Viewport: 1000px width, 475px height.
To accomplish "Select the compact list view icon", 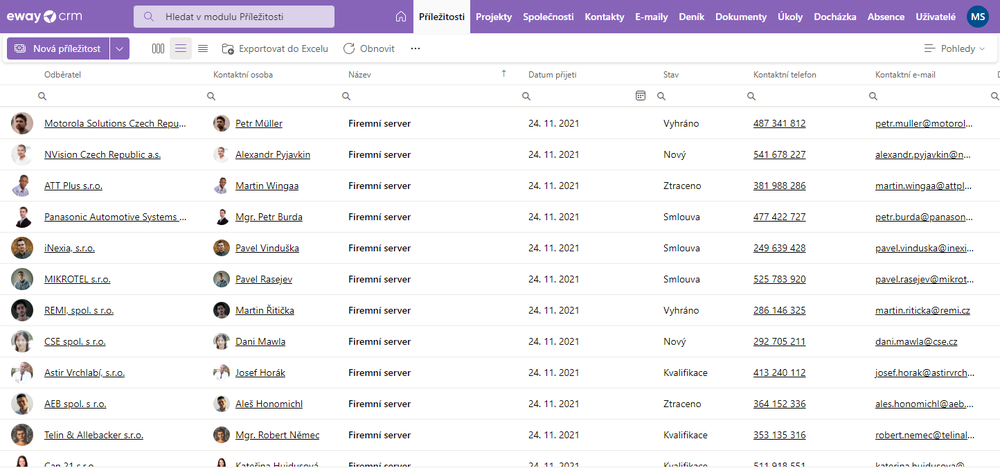I will click(x=203, y=48).
